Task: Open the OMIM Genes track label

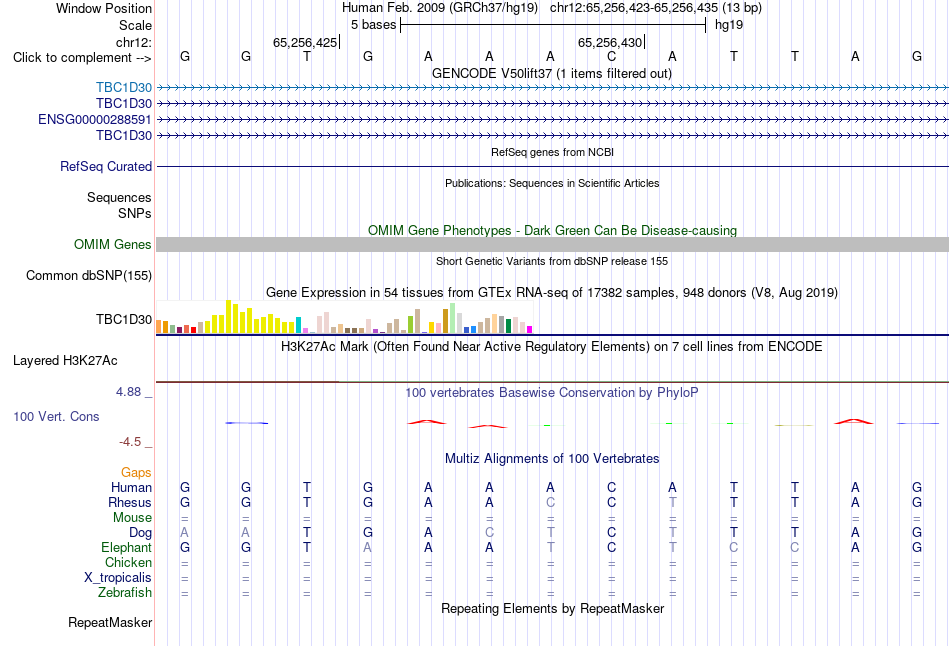Action: [x=112, y=244]
